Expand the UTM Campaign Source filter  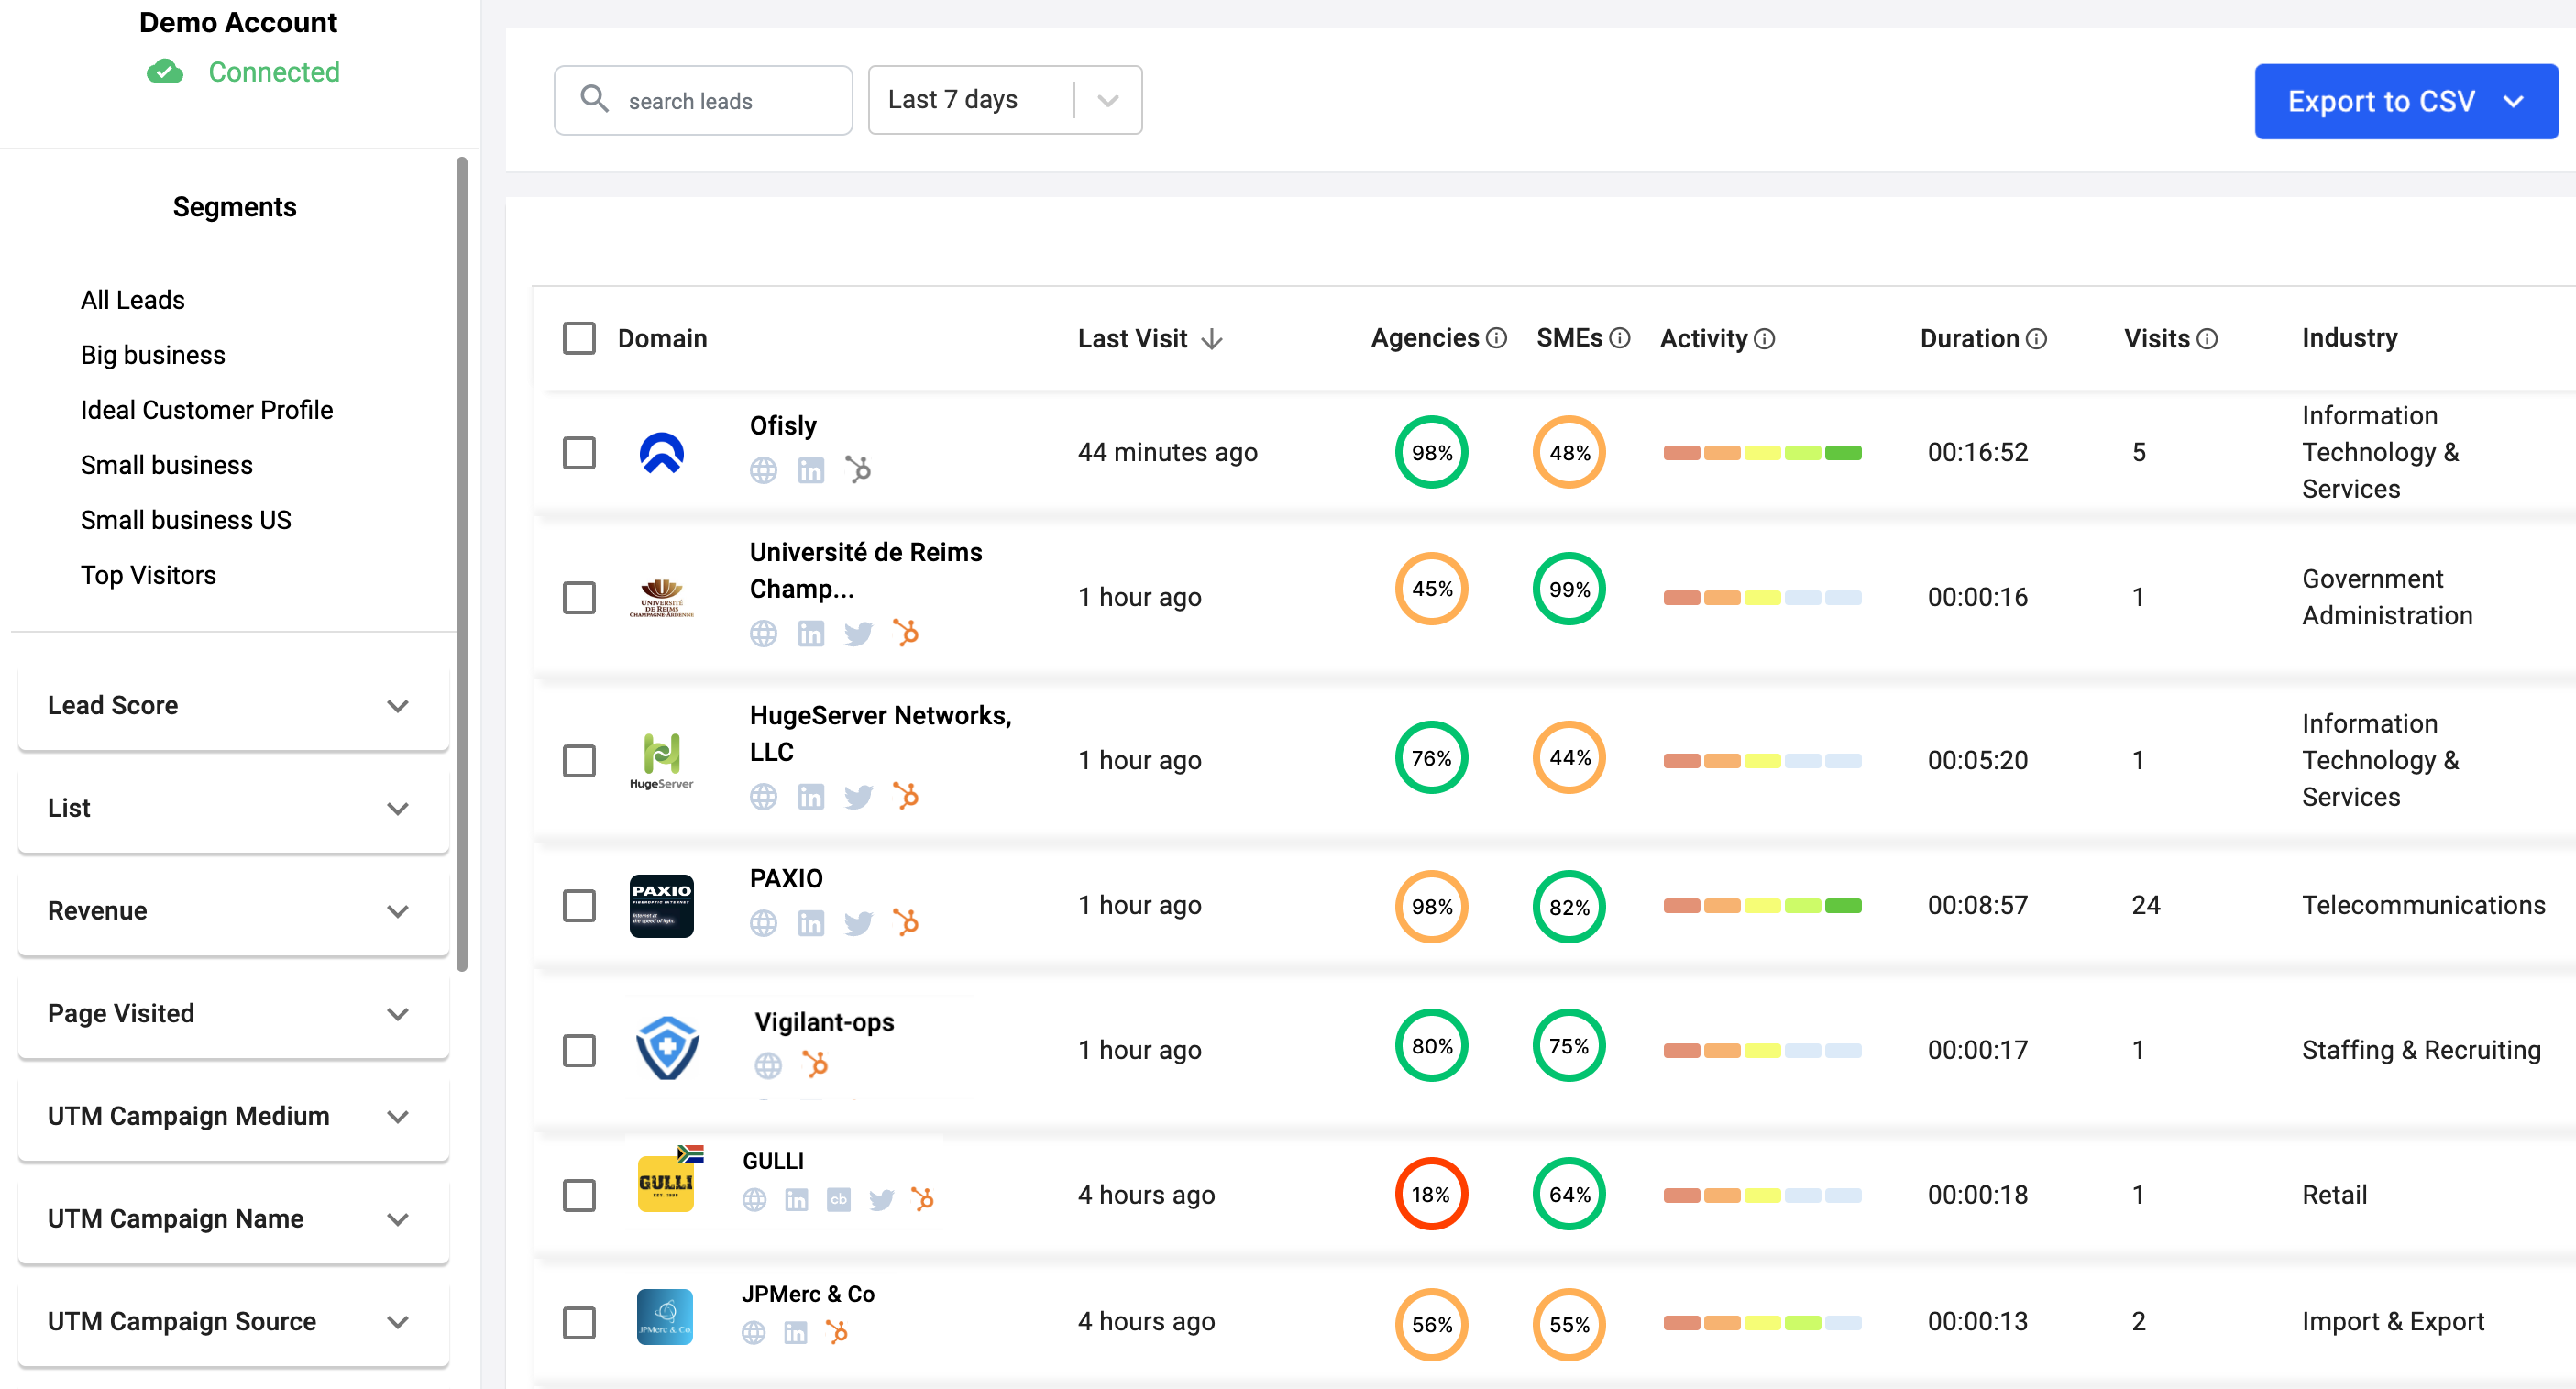click(233, 1323)
